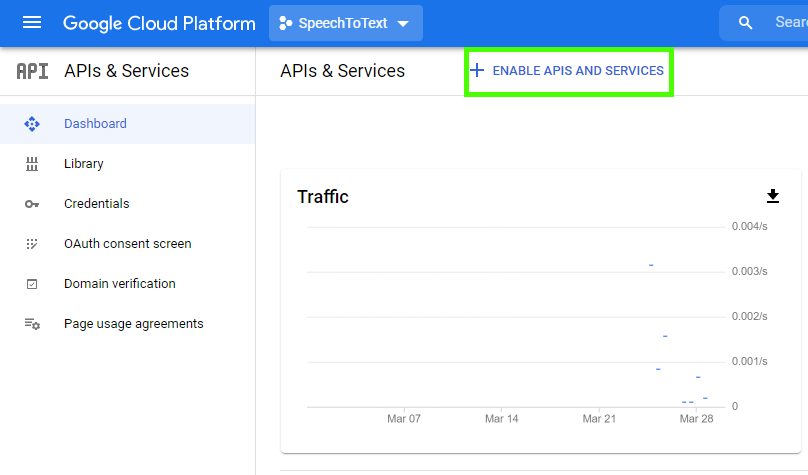This screenshot has height=475, width=808.
Task: Click the project icon beside SpeechToText
Action: click(285, 23)
